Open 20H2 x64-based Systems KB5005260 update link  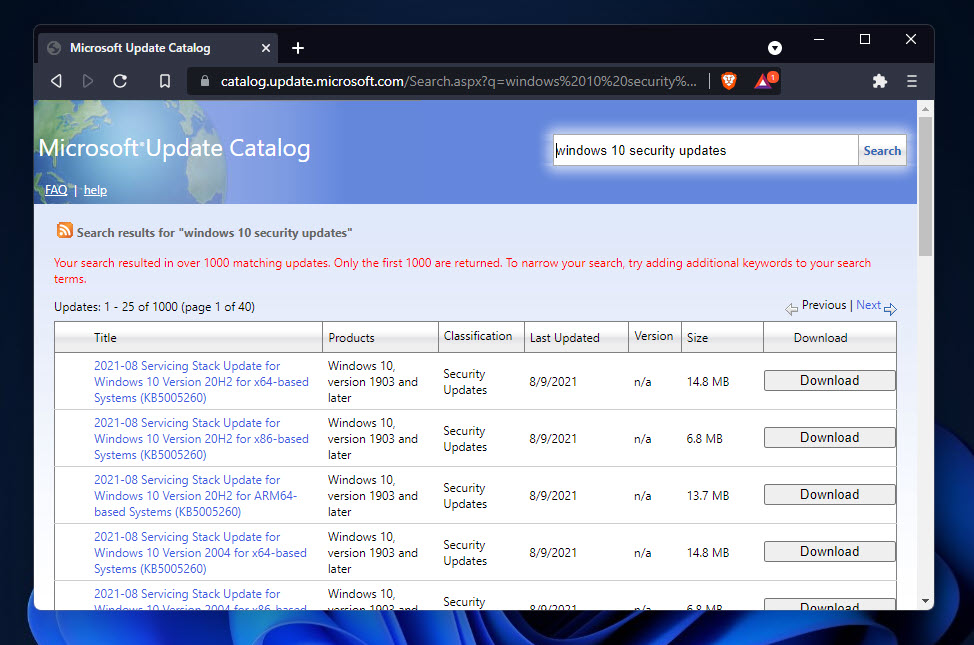tap(201, 382)
